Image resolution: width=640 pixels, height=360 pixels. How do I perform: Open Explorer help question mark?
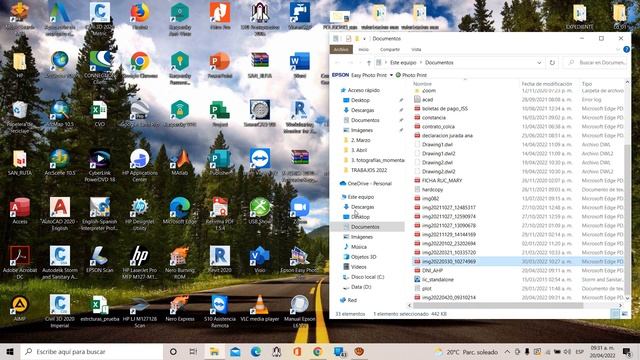626,49
